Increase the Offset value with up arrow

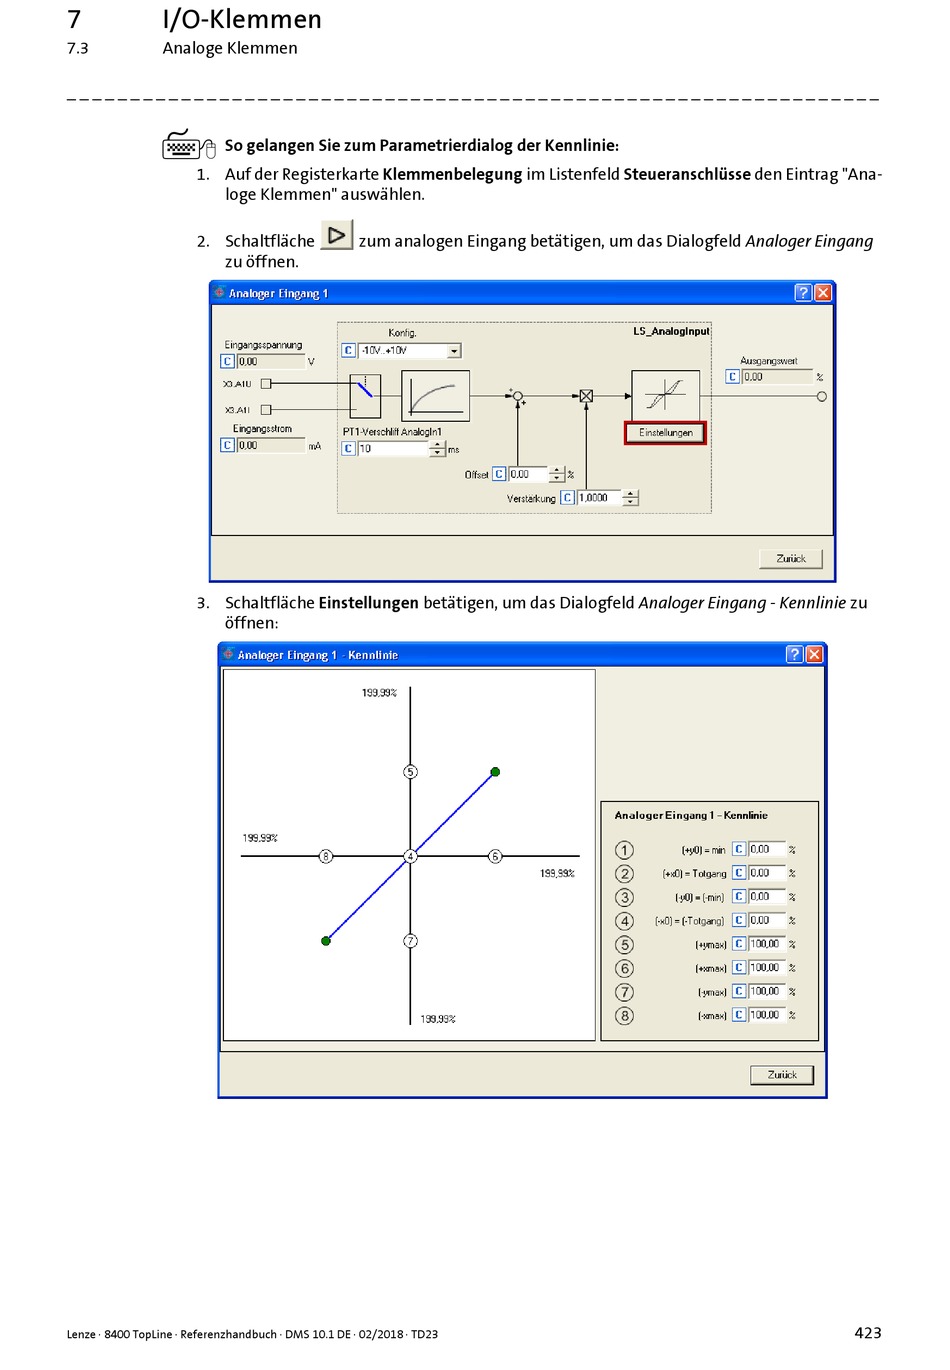tap(557, 471)
